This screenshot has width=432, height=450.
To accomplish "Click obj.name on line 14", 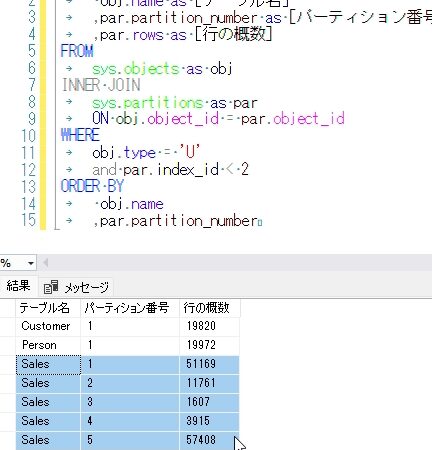I will [132, 204].
